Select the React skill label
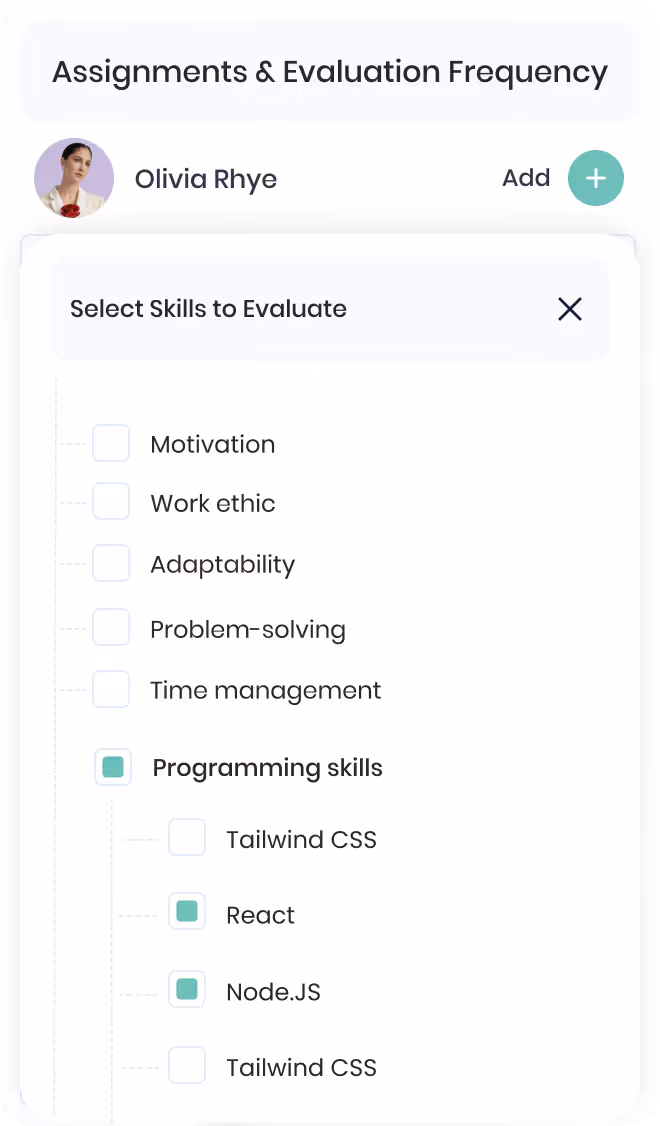Viewport: 660px width, 1126px height. [x=260, y=915]
